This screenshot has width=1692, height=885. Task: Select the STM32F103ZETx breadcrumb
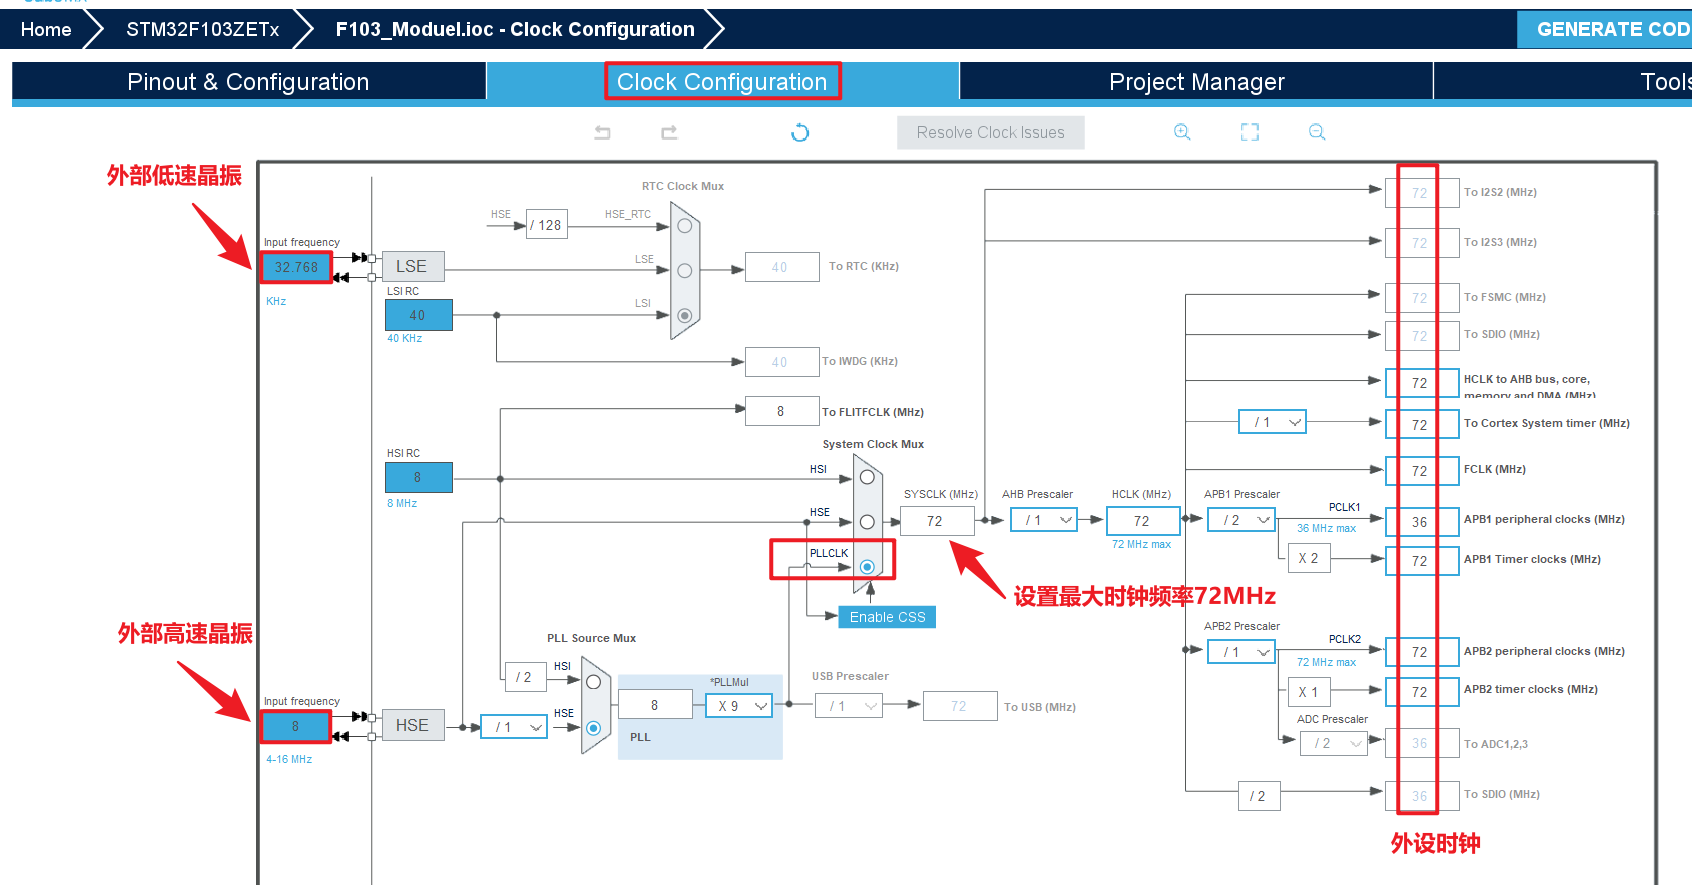click(x=203, y=29)
